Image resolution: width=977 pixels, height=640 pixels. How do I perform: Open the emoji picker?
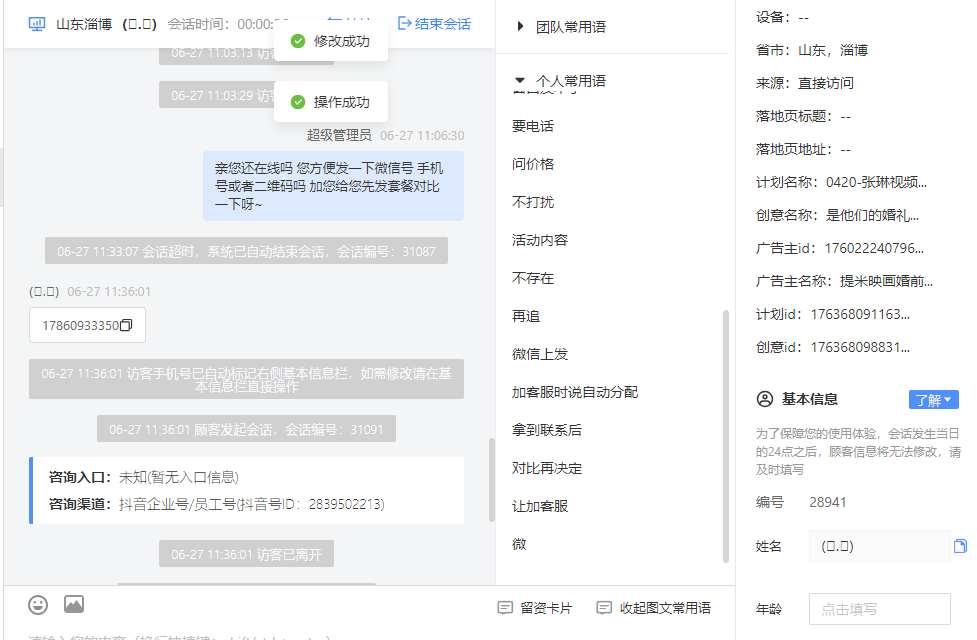(38, 604)
